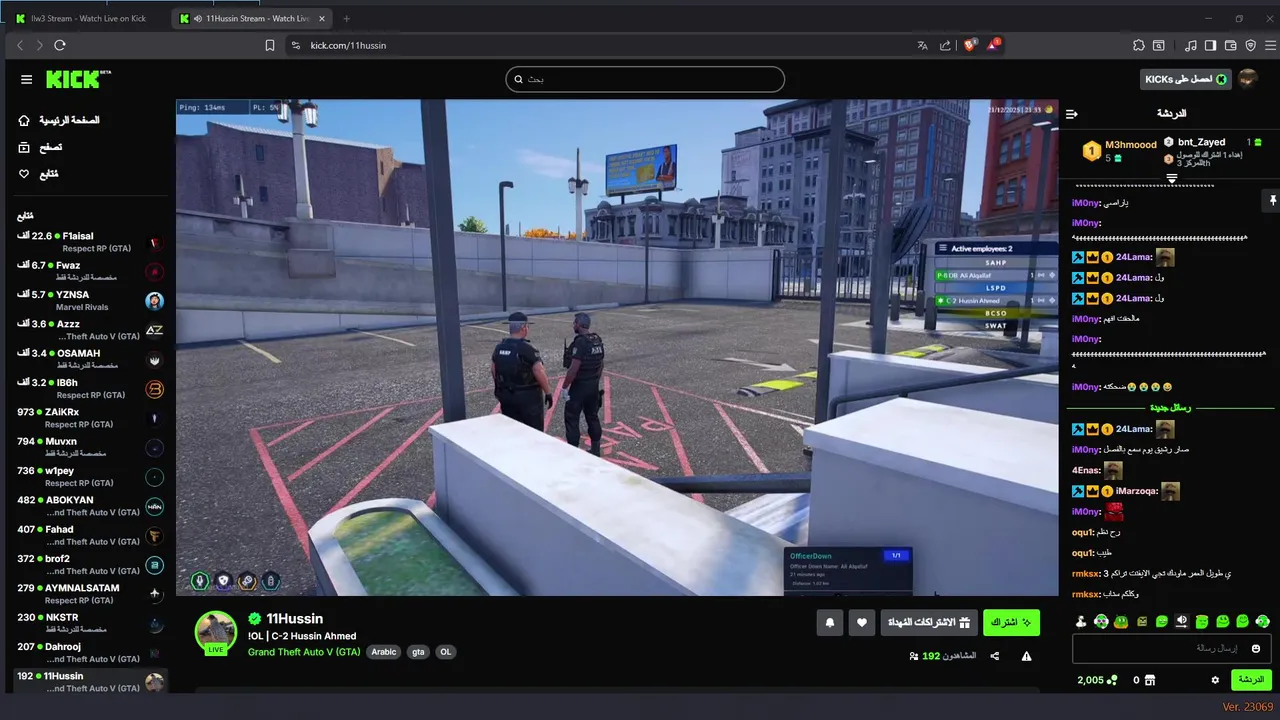Screen dimensions: 1280x720
Task: Open the Brave VPN shield icon
Action: (x=1250, y=45)
